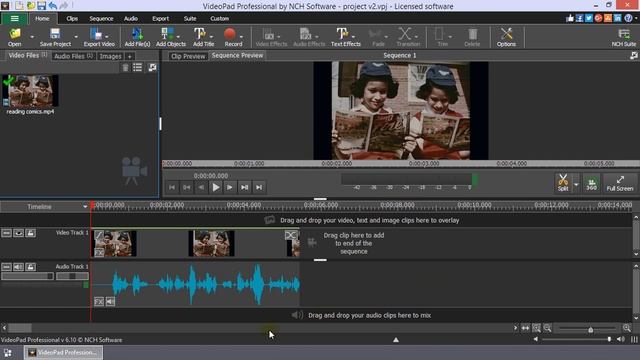Click the Split scissors icon
This screenshot has height=360, width=640.
(563, 182)
